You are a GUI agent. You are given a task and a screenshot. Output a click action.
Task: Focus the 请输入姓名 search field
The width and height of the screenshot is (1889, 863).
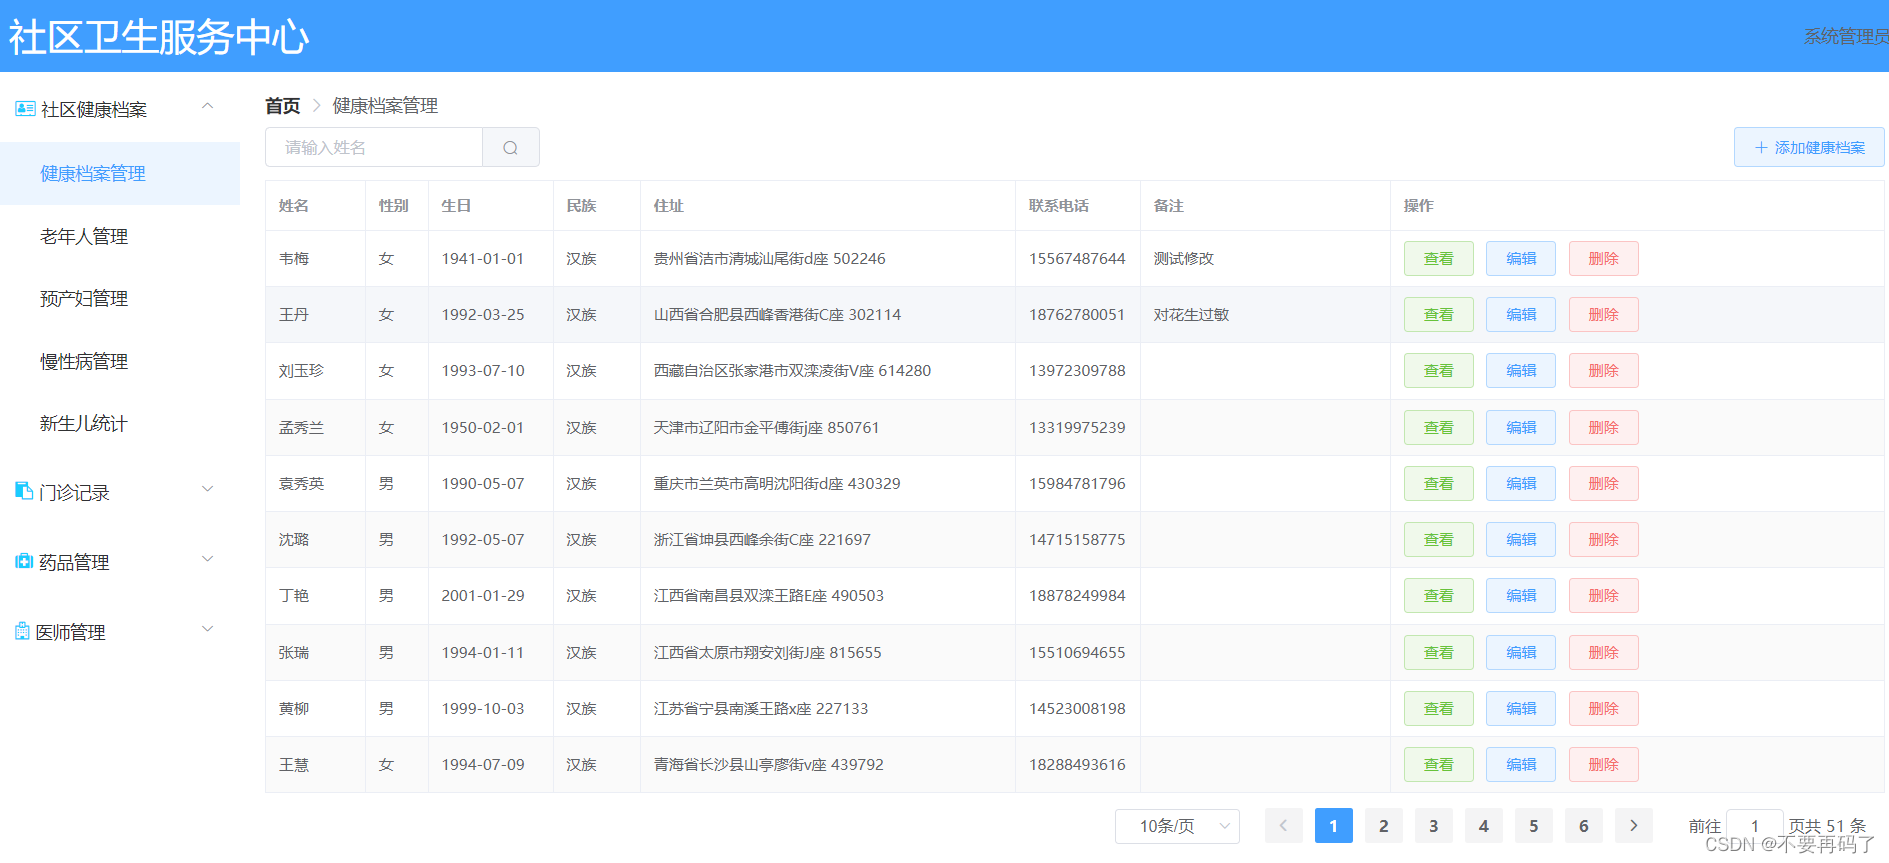374,147
